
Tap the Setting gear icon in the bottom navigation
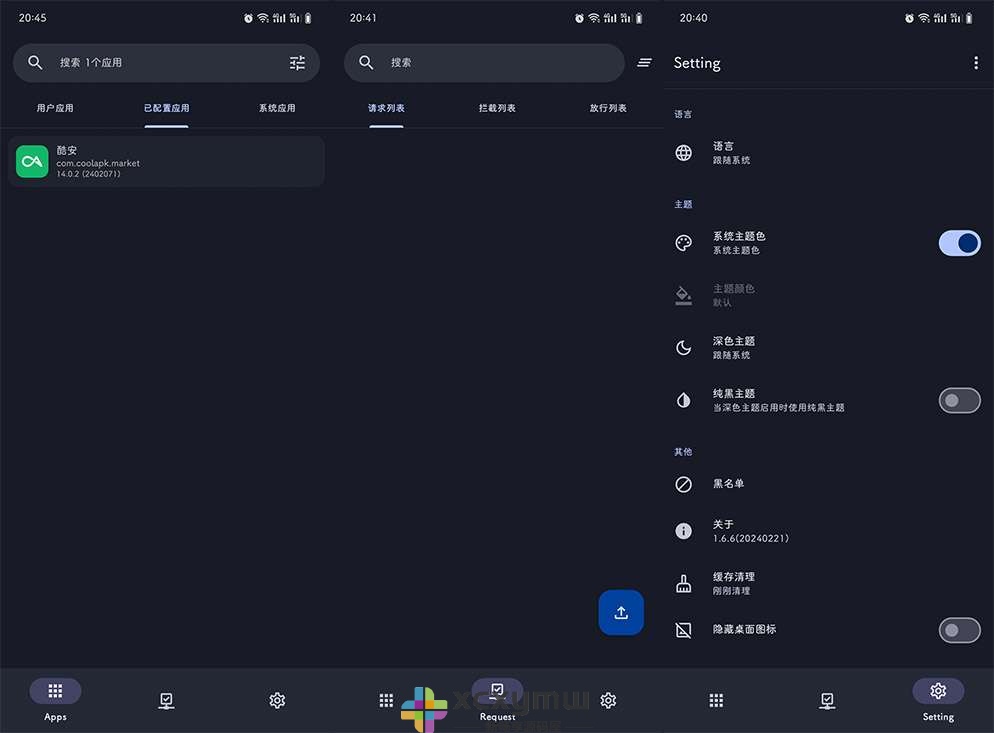click(x=938, y=690)
